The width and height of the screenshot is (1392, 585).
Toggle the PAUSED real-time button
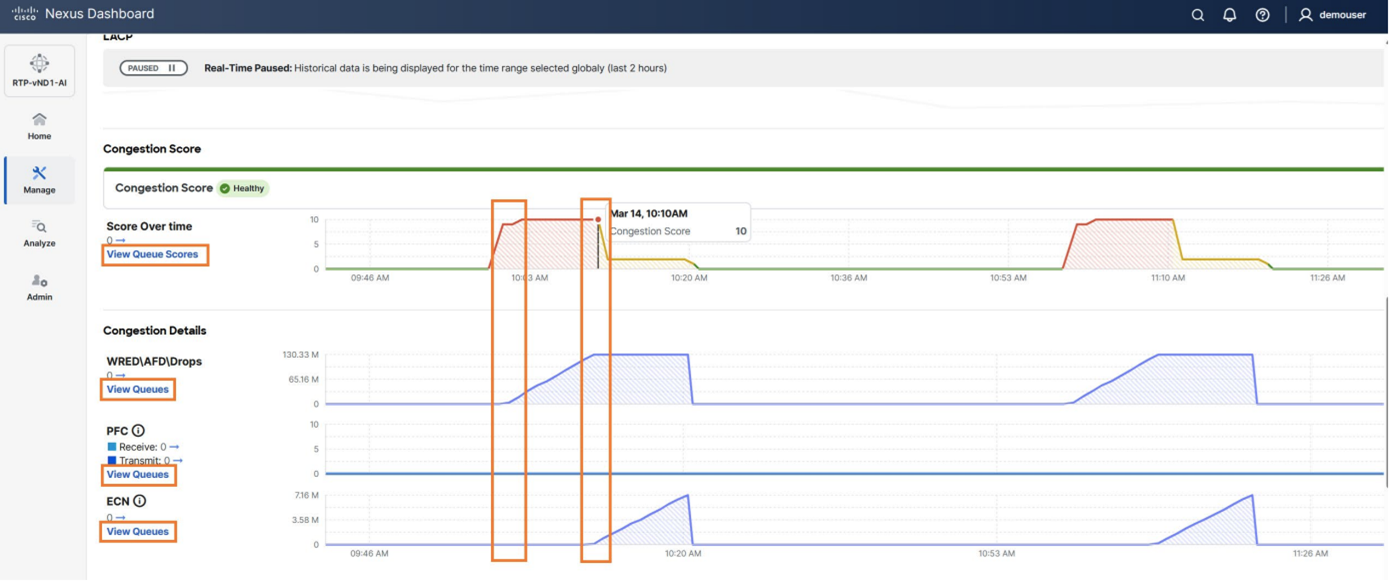pyautogui.click(x=153, y=68)
